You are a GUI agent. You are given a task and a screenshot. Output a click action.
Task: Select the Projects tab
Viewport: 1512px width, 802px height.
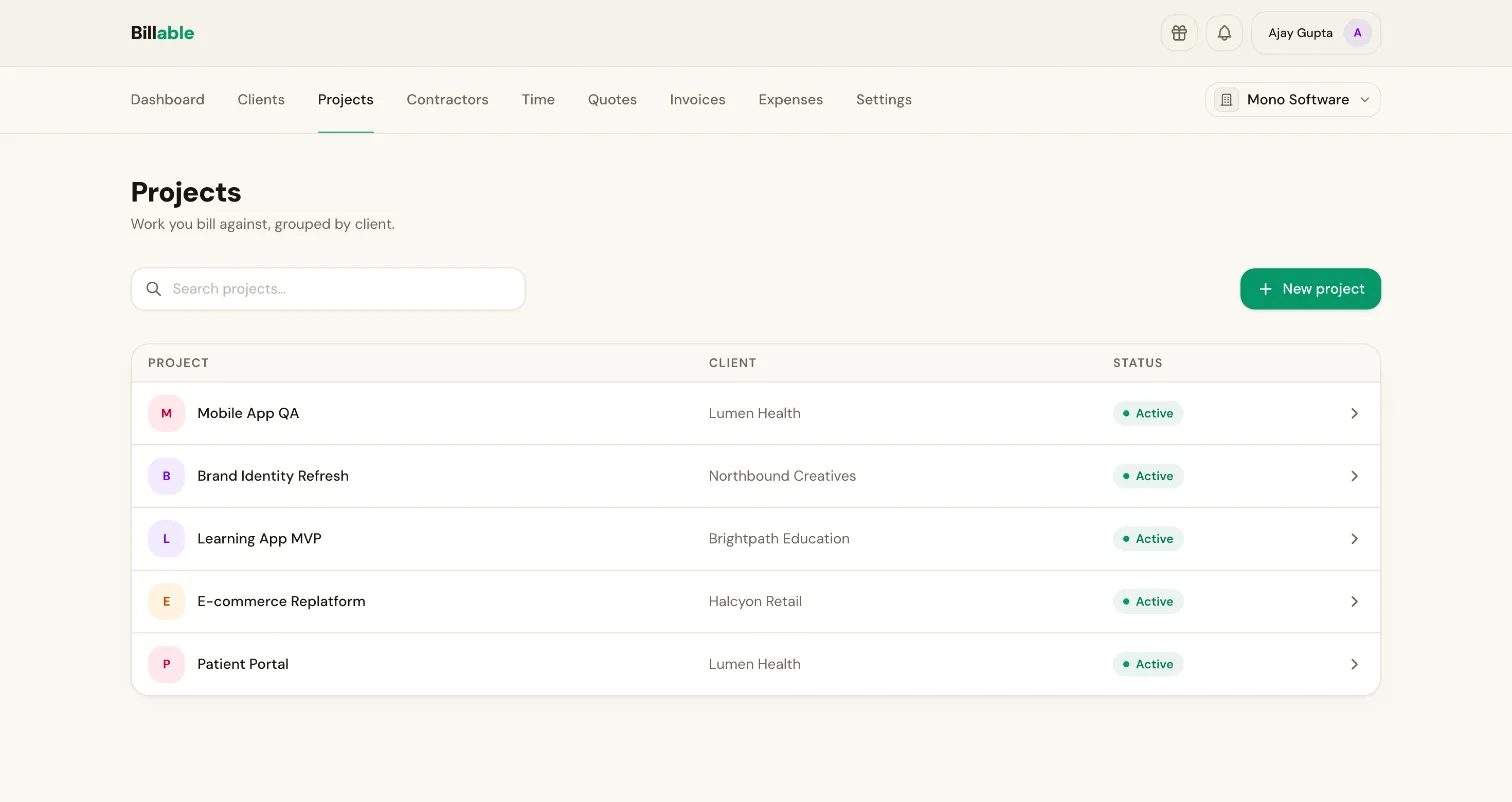pos(346,100)
